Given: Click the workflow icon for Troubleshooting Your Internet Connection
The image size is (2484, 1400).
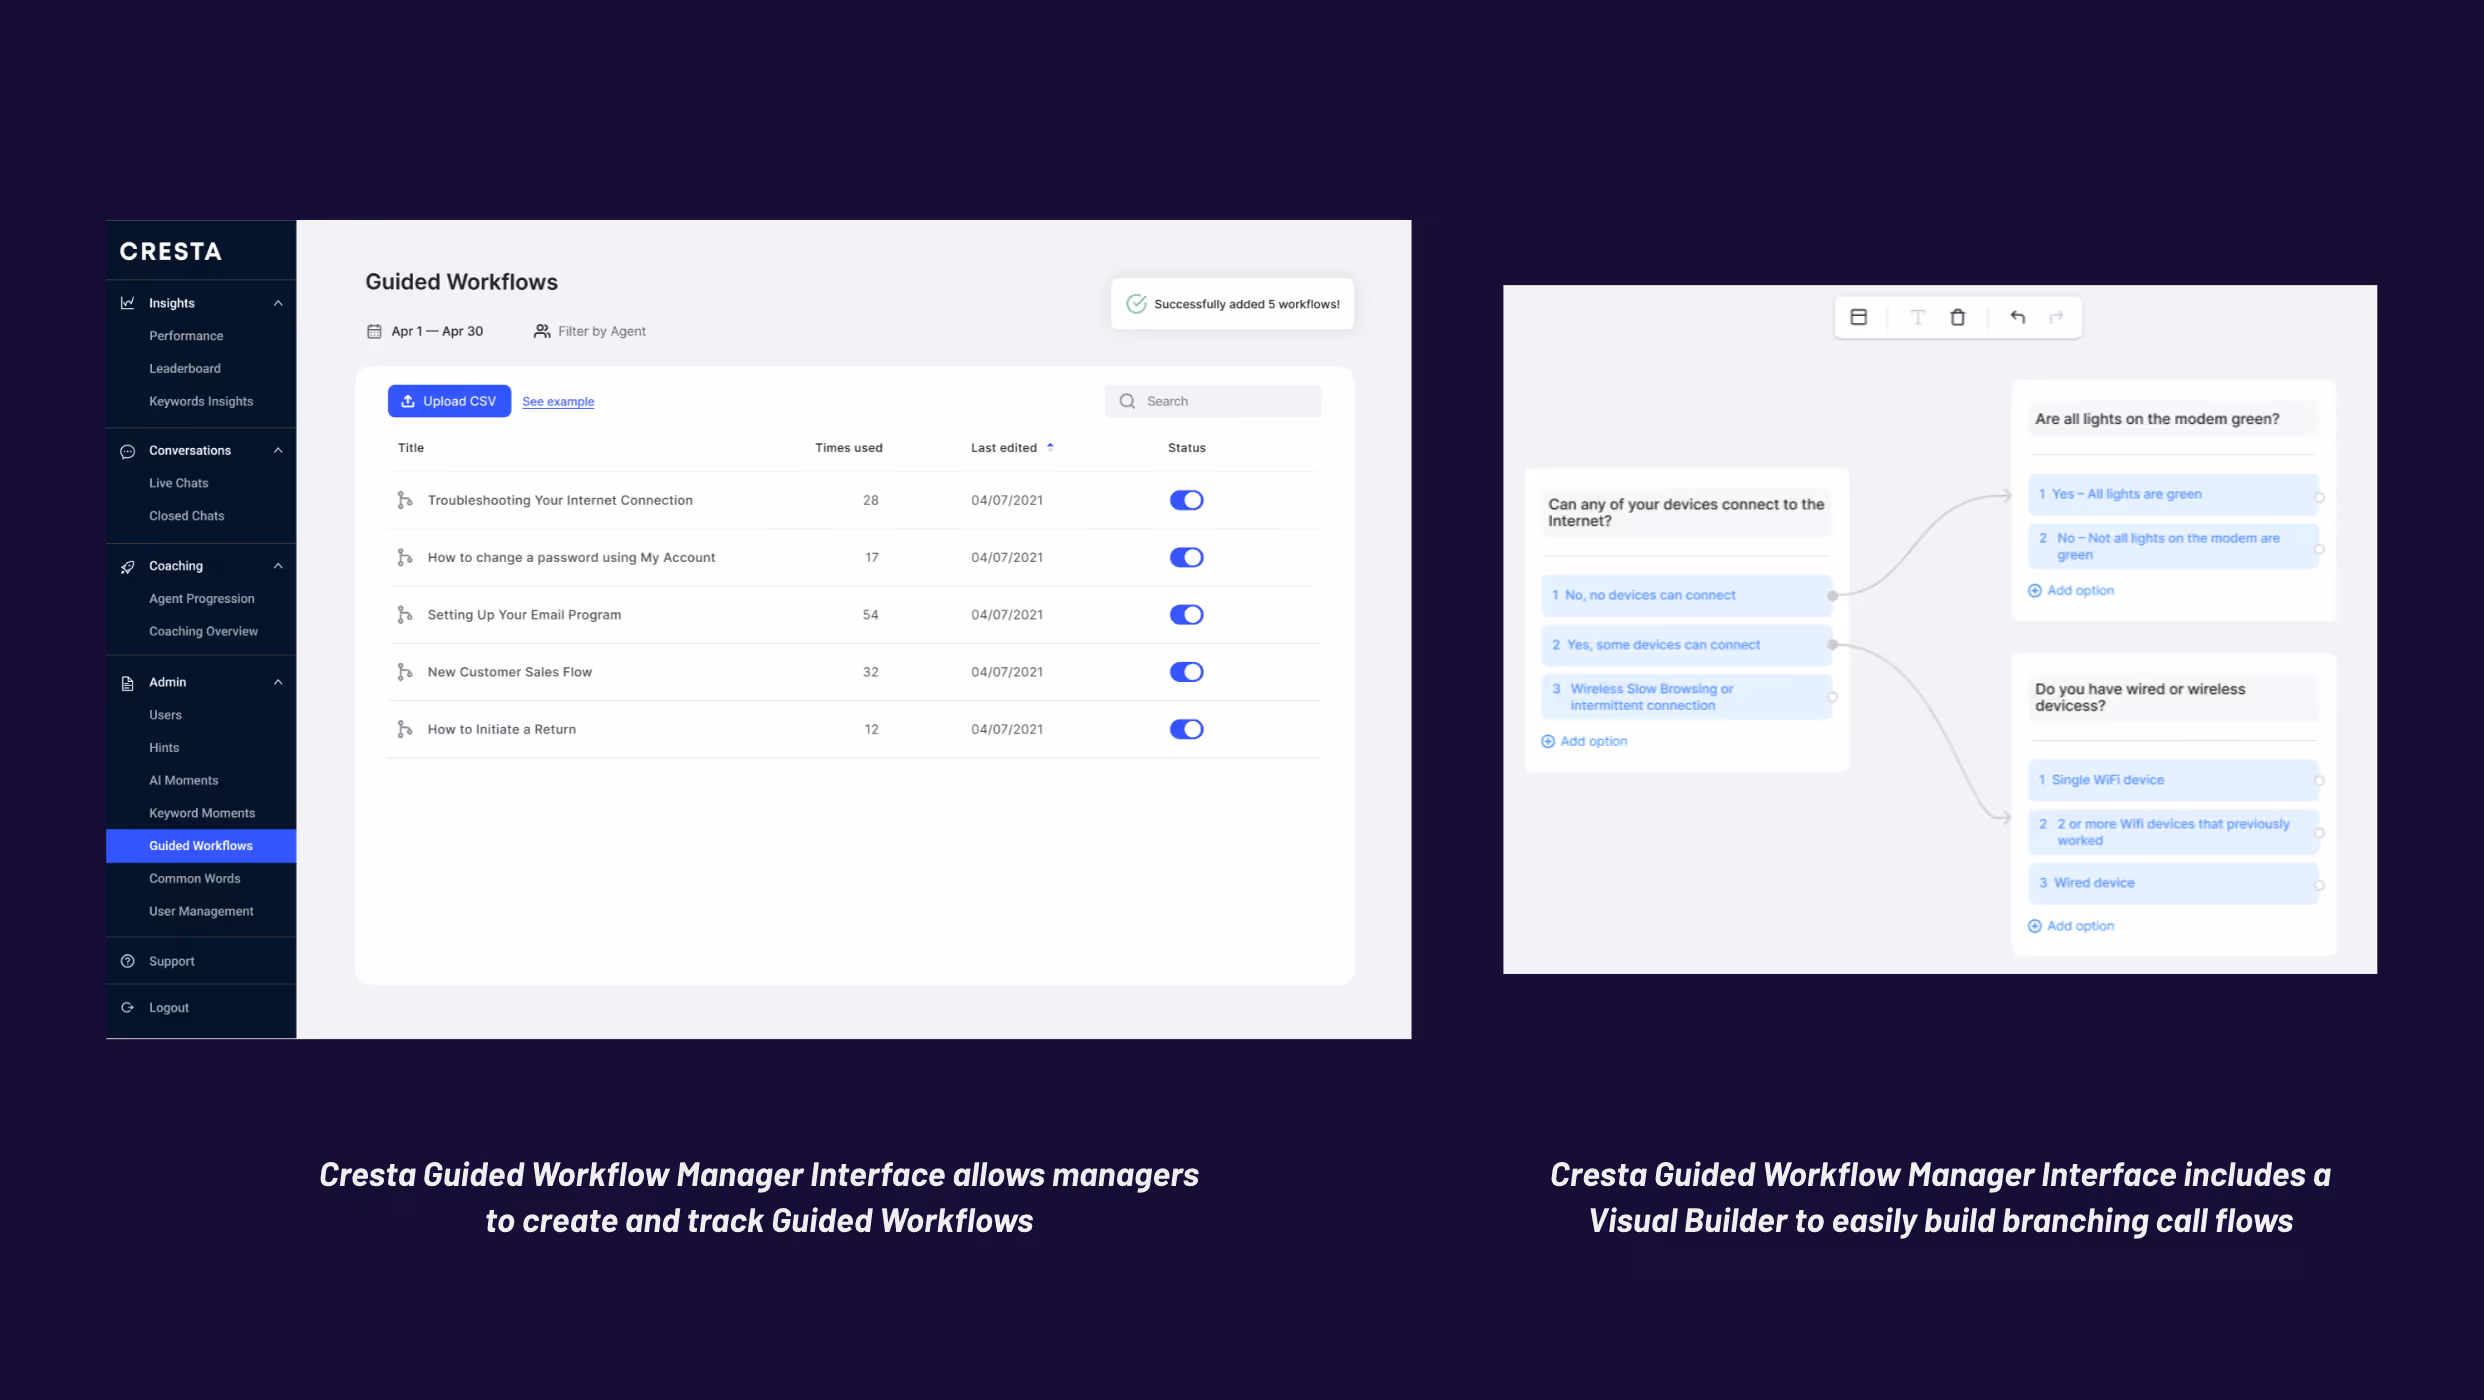Looking at the screenshot, I should (405, 500).
